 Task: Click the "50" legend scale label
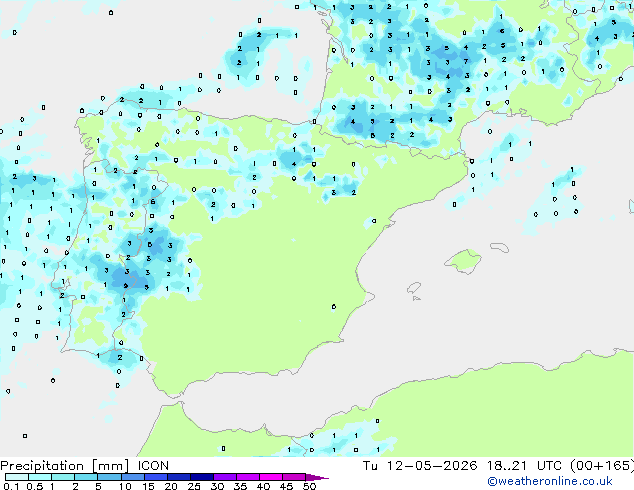coord(309,486)
